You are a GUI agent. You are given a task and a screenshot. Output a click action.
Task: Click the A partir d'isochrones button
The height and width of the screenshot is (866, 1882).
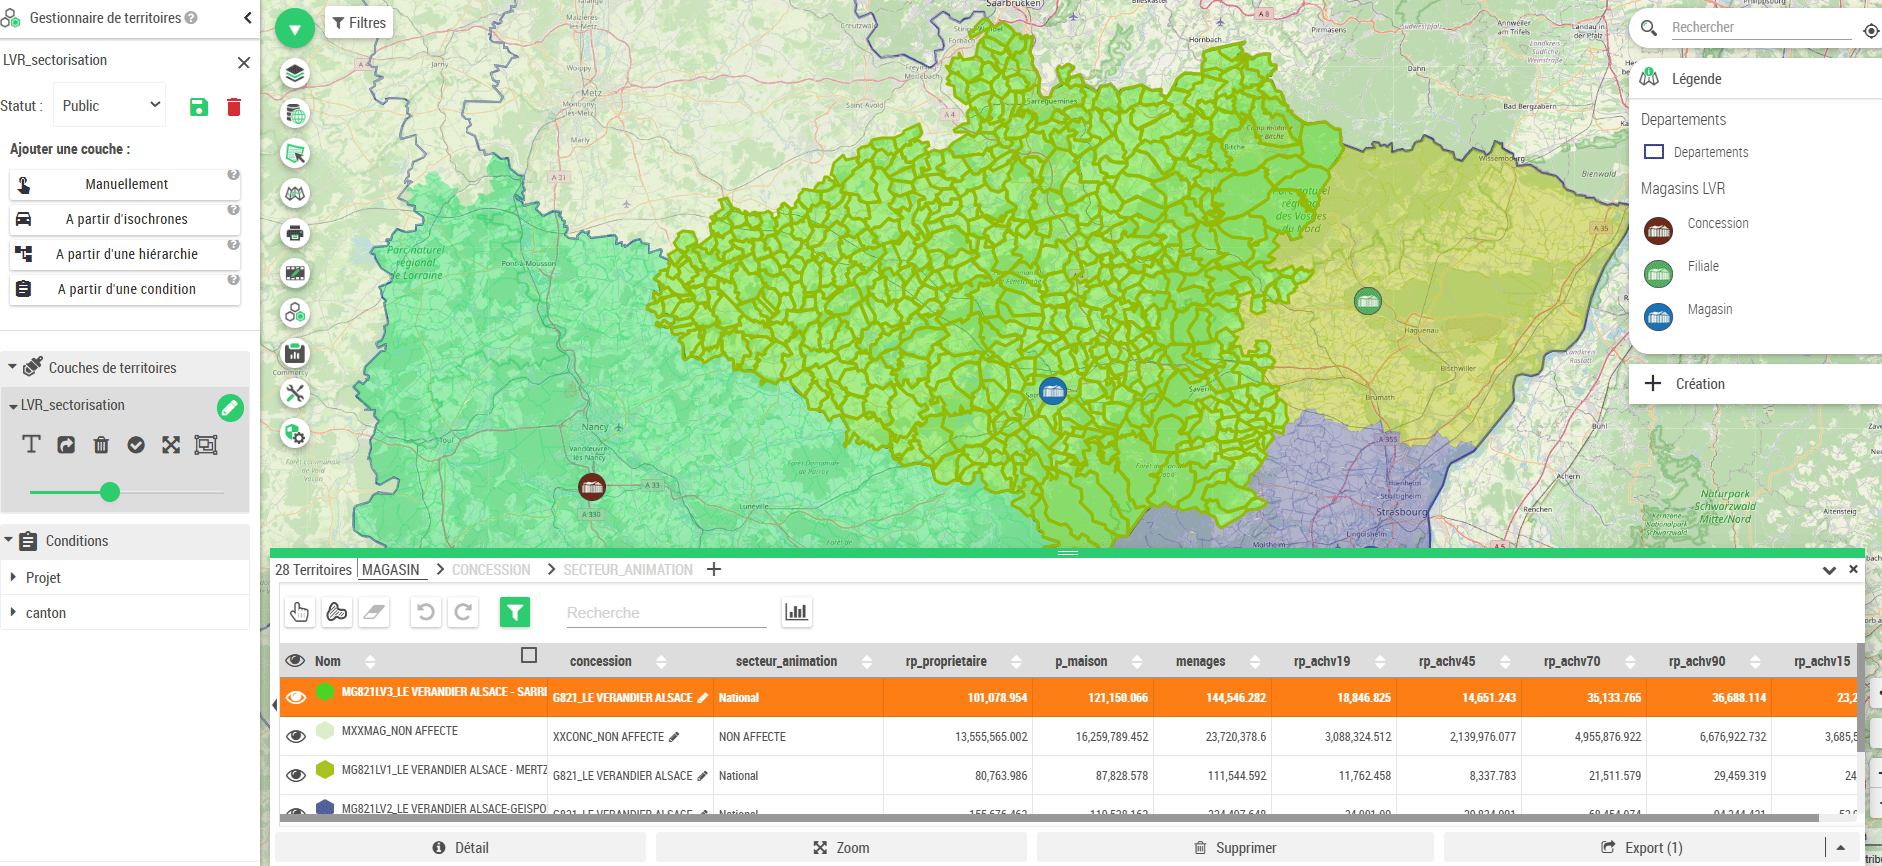[x=126, y=219]
